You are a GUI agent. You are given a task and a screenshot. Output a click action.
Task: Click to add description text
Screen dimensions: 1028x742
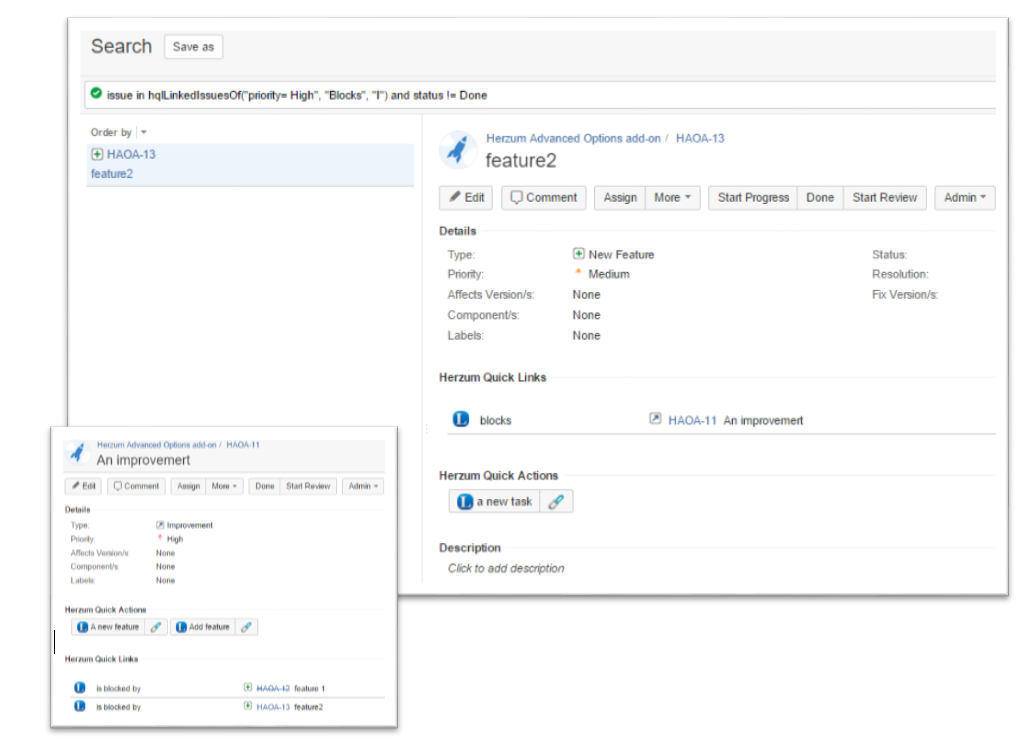tap(506, 568)
